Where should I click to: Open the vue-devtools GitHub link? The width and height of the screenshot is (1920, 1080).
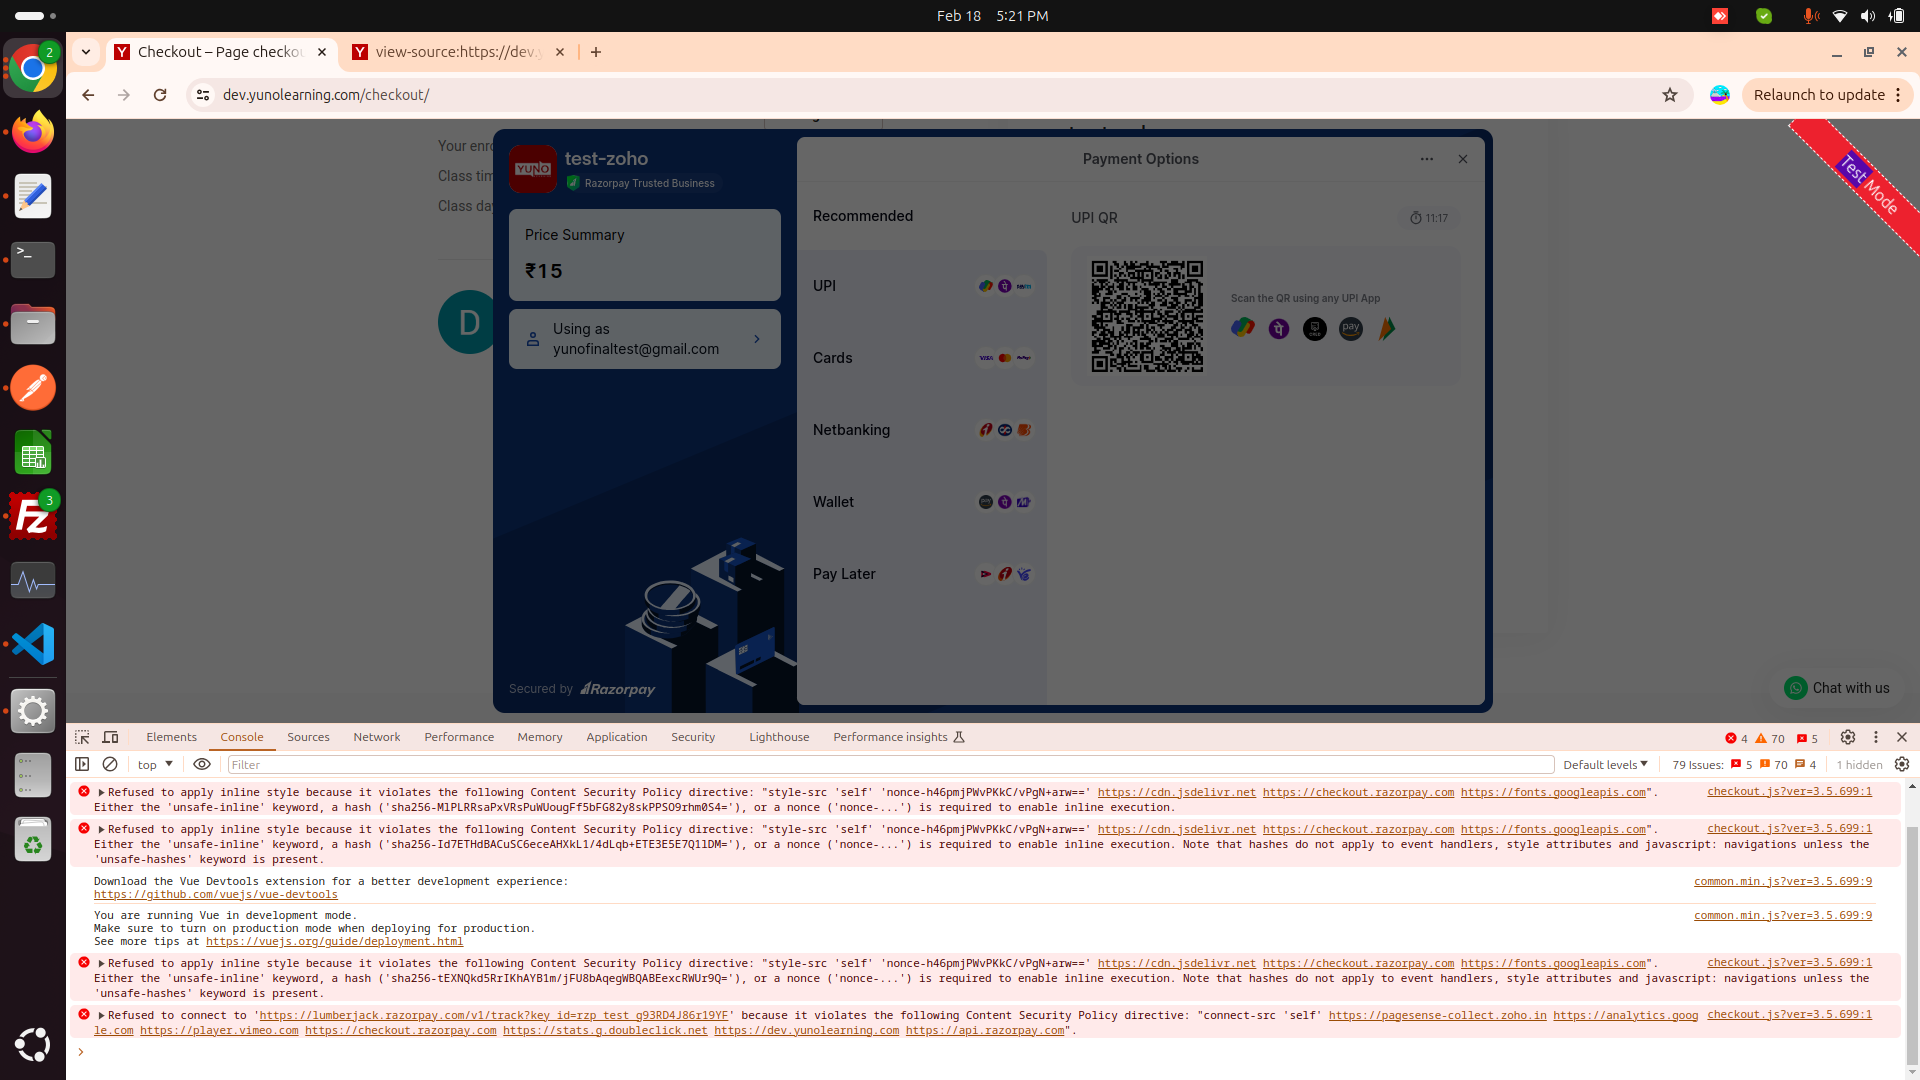(216, 895)
